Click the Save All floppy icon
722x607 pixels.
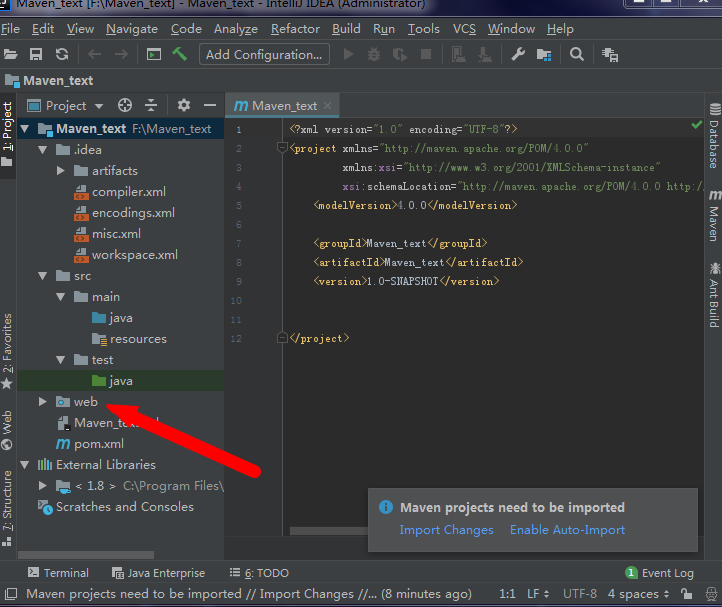point(36,54)
